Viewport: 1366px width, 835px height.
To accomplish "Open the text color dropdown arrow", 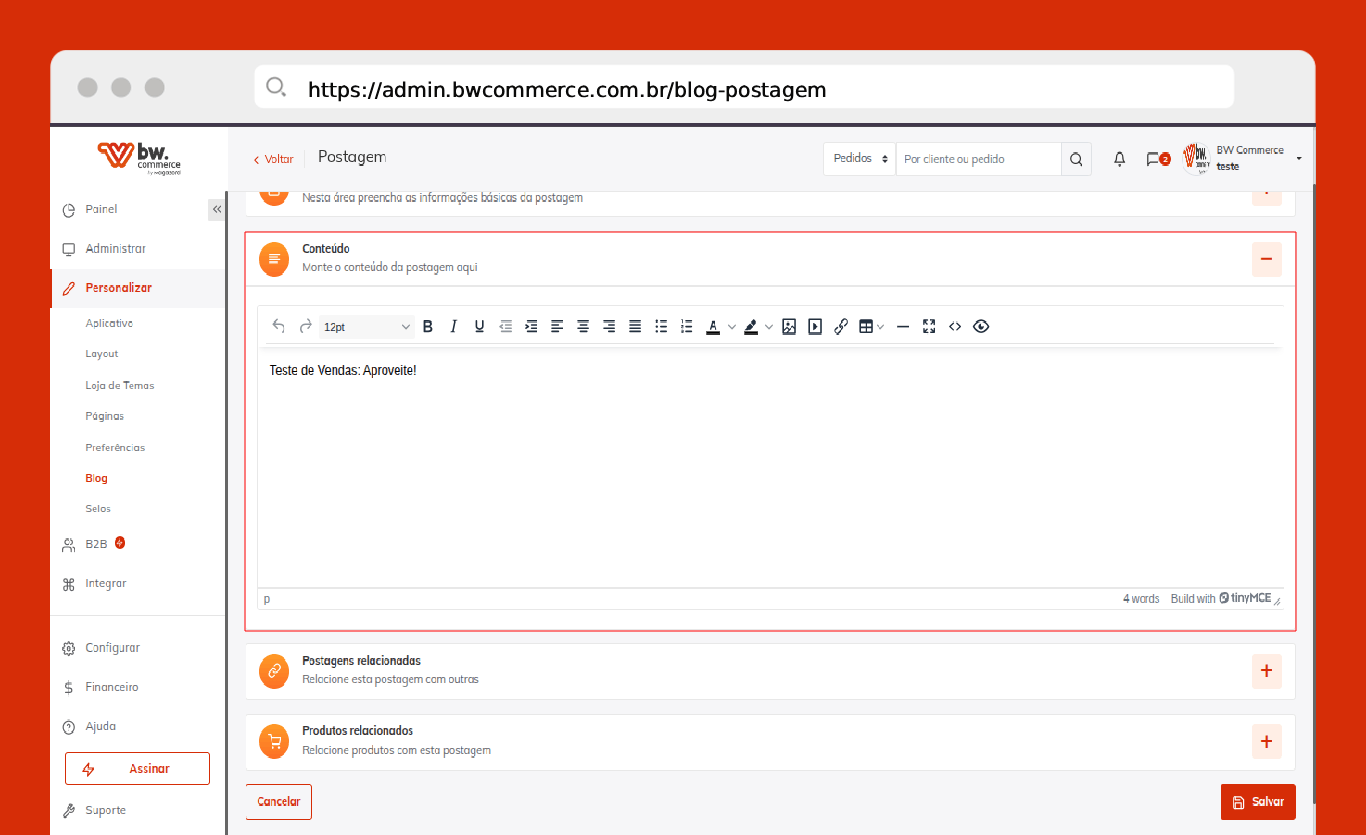I will click(x=732, y=326).
